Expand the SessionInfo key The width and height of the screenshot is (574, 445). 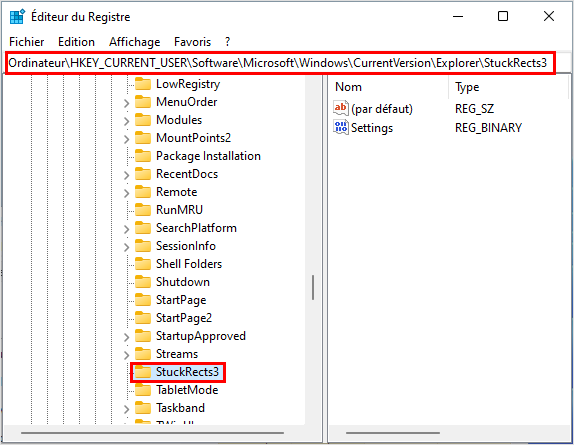(x=126, y=247)
